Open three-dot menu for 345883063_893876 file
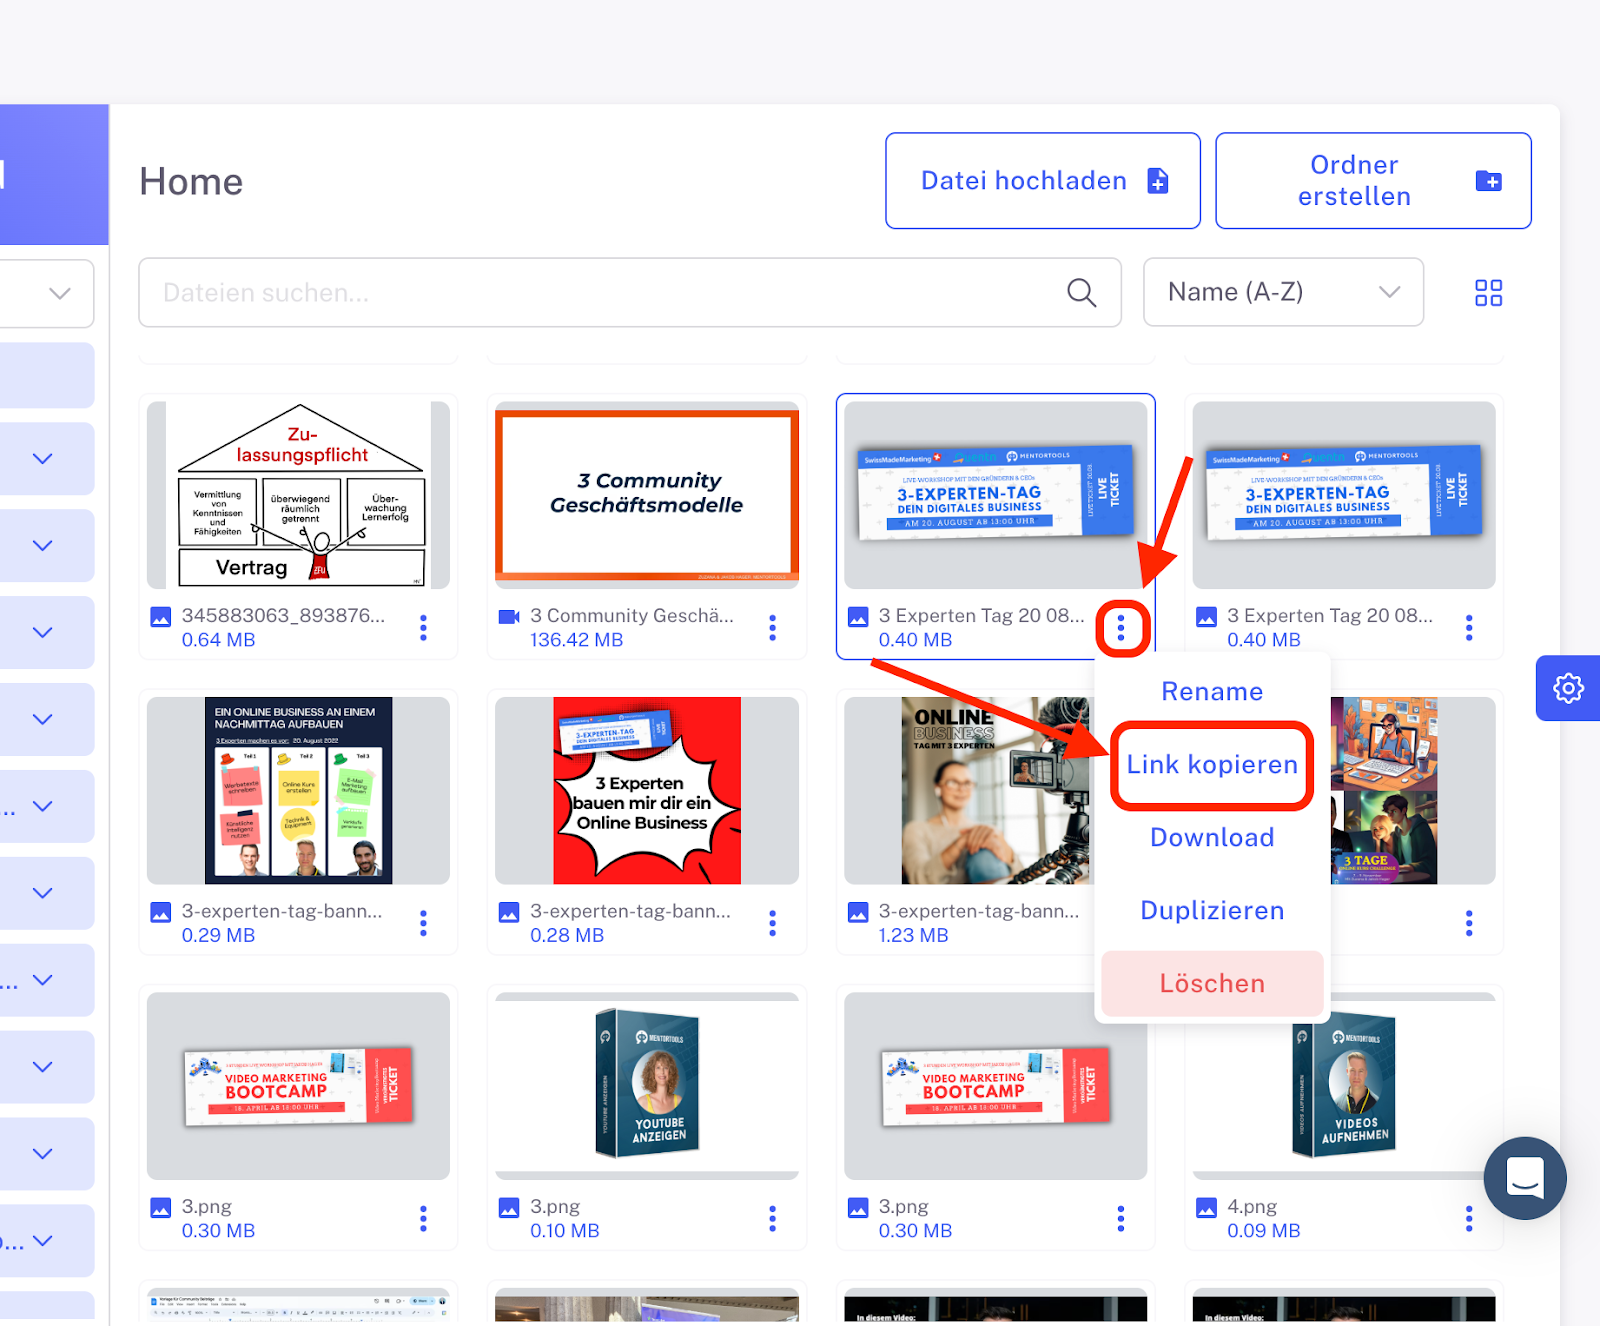Screen dimensions: 1600x1326 click(x=423, y=627)
